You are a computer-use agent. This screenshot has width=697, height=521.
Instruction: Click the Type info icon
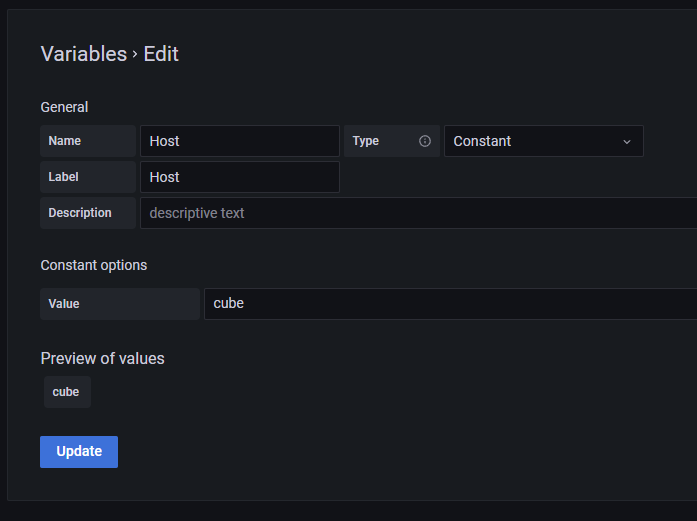tap(425, 141)
